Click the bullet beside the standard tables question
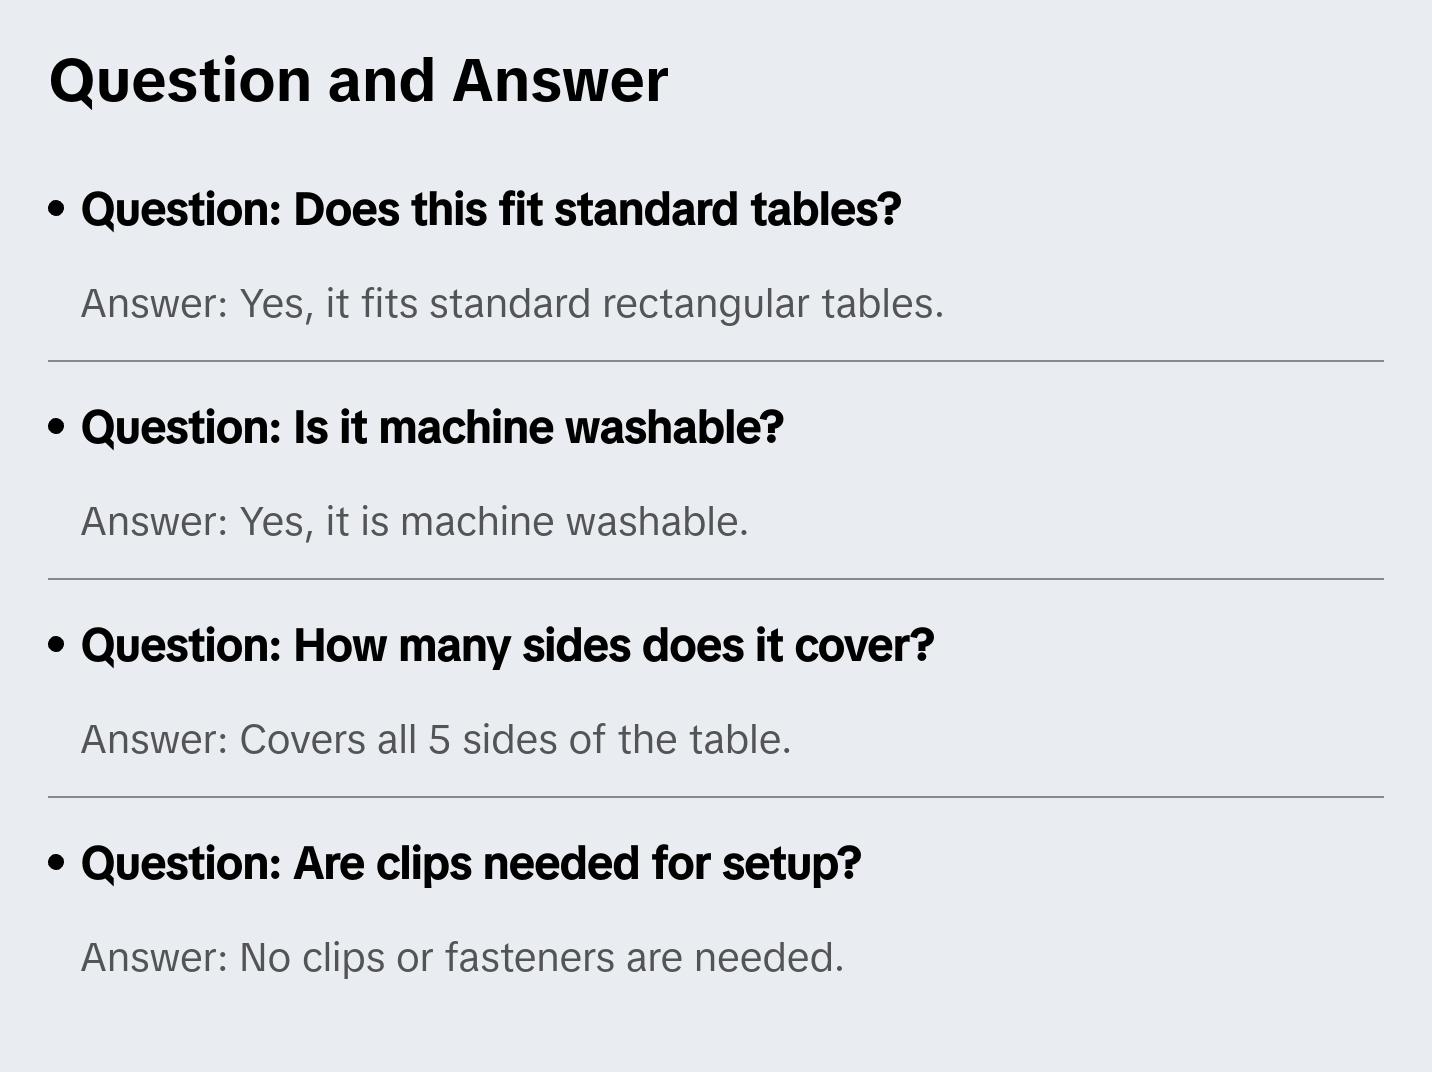This screenshot has width=1432, height=1072. pyautogui.click(x=57, y=210)
